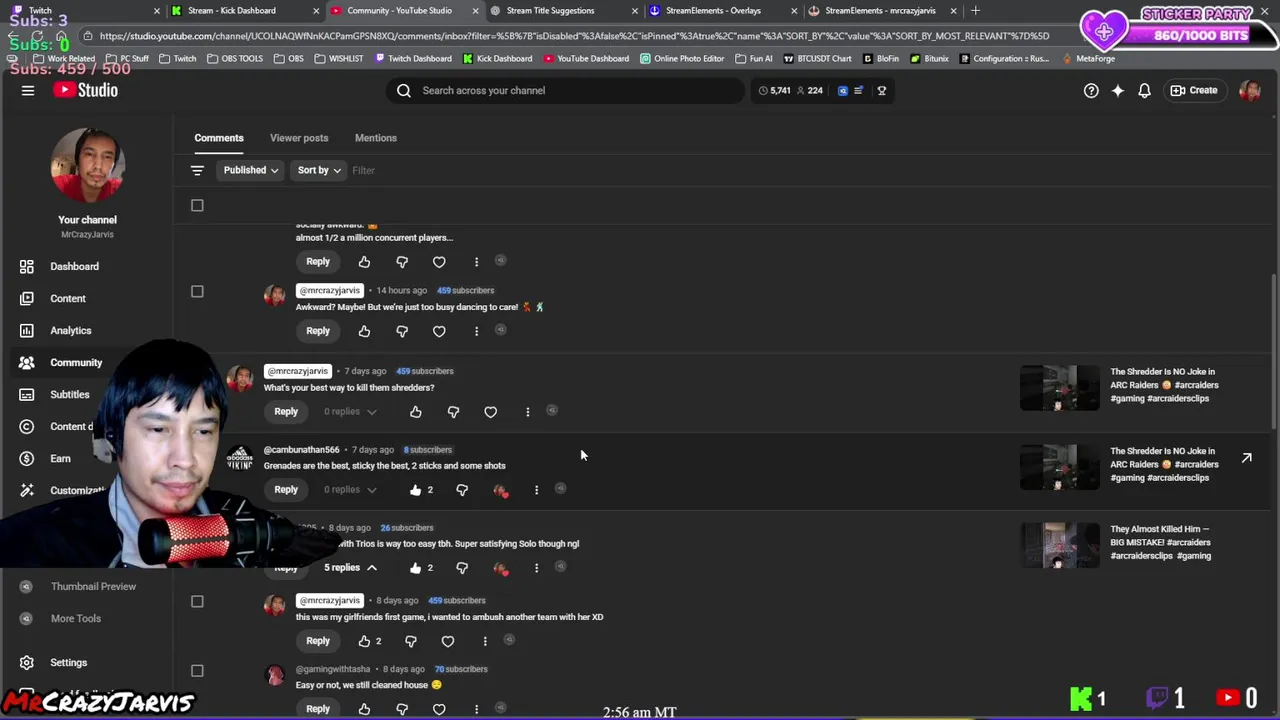Switch to Stream - Kick Dashboard browser tab
The image size is (1280, 720).
232,10
